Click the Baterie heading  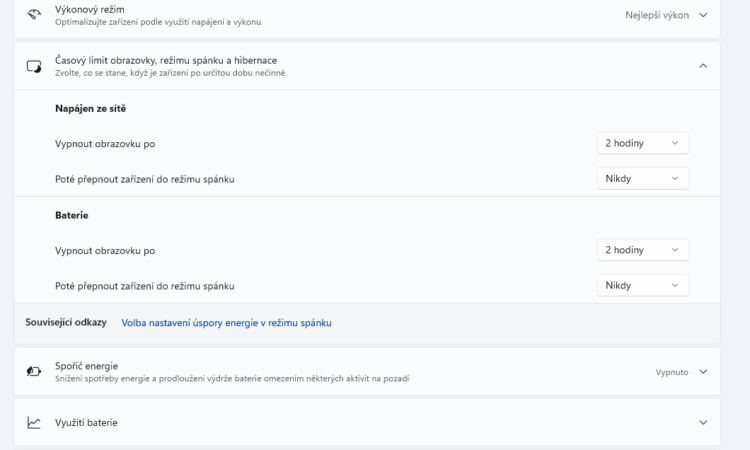coord(72,215)
